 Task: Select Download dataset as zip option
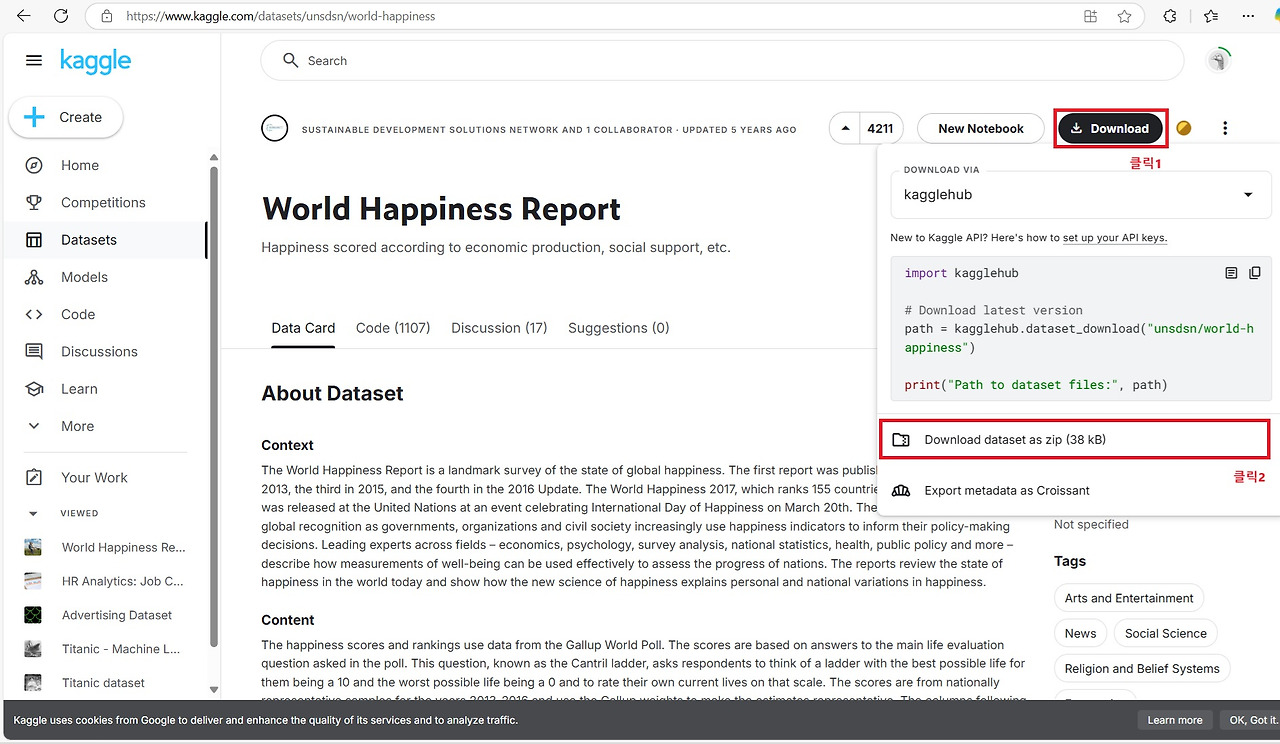[x=1075, y=440]
